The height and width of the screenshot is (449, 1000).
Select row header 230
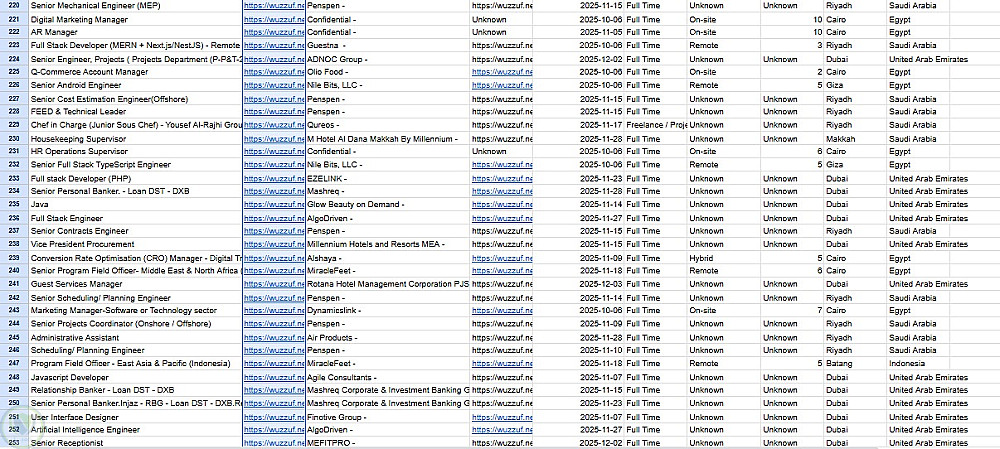pos(14,138)
